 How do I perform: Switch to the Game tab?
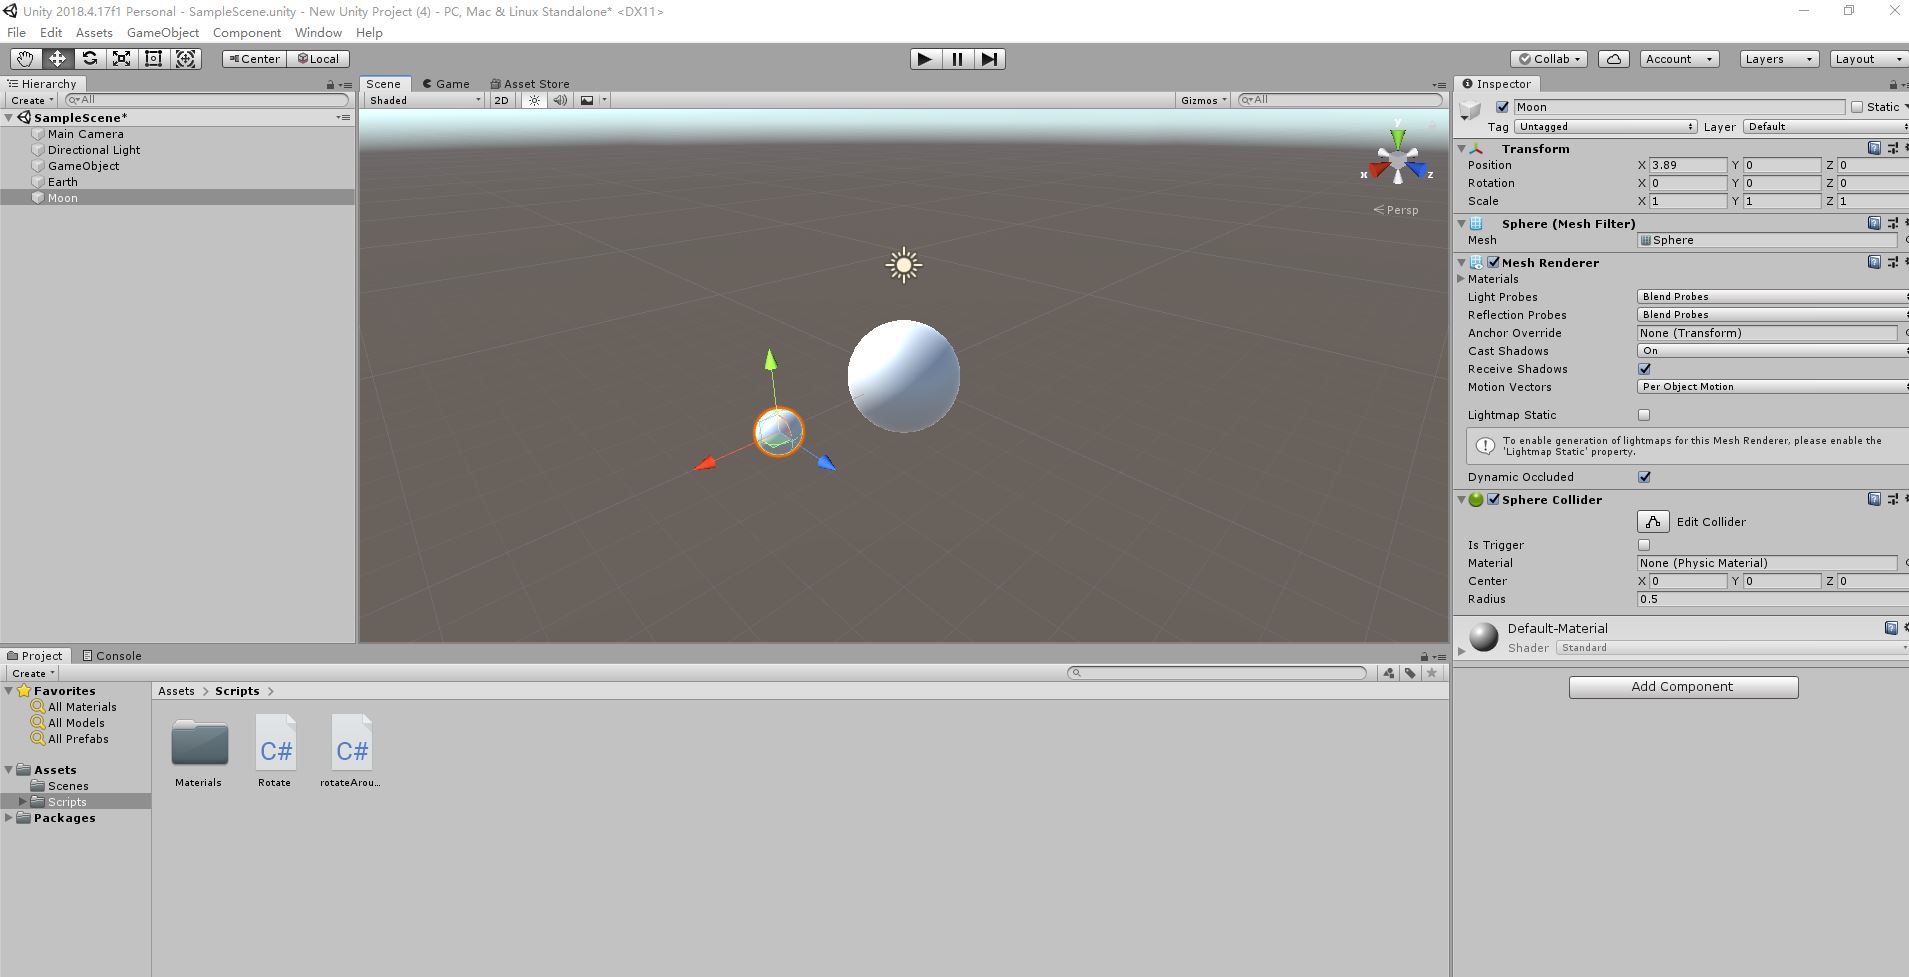(446, 83)
